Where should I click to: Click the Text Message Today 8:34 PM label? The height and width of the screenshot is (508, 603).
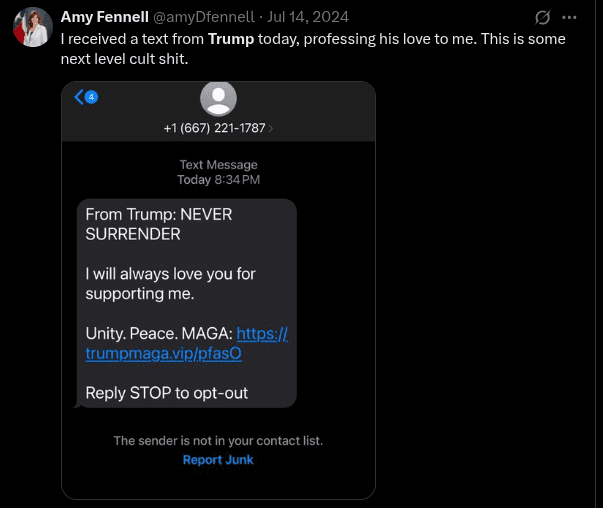[218, 172]
